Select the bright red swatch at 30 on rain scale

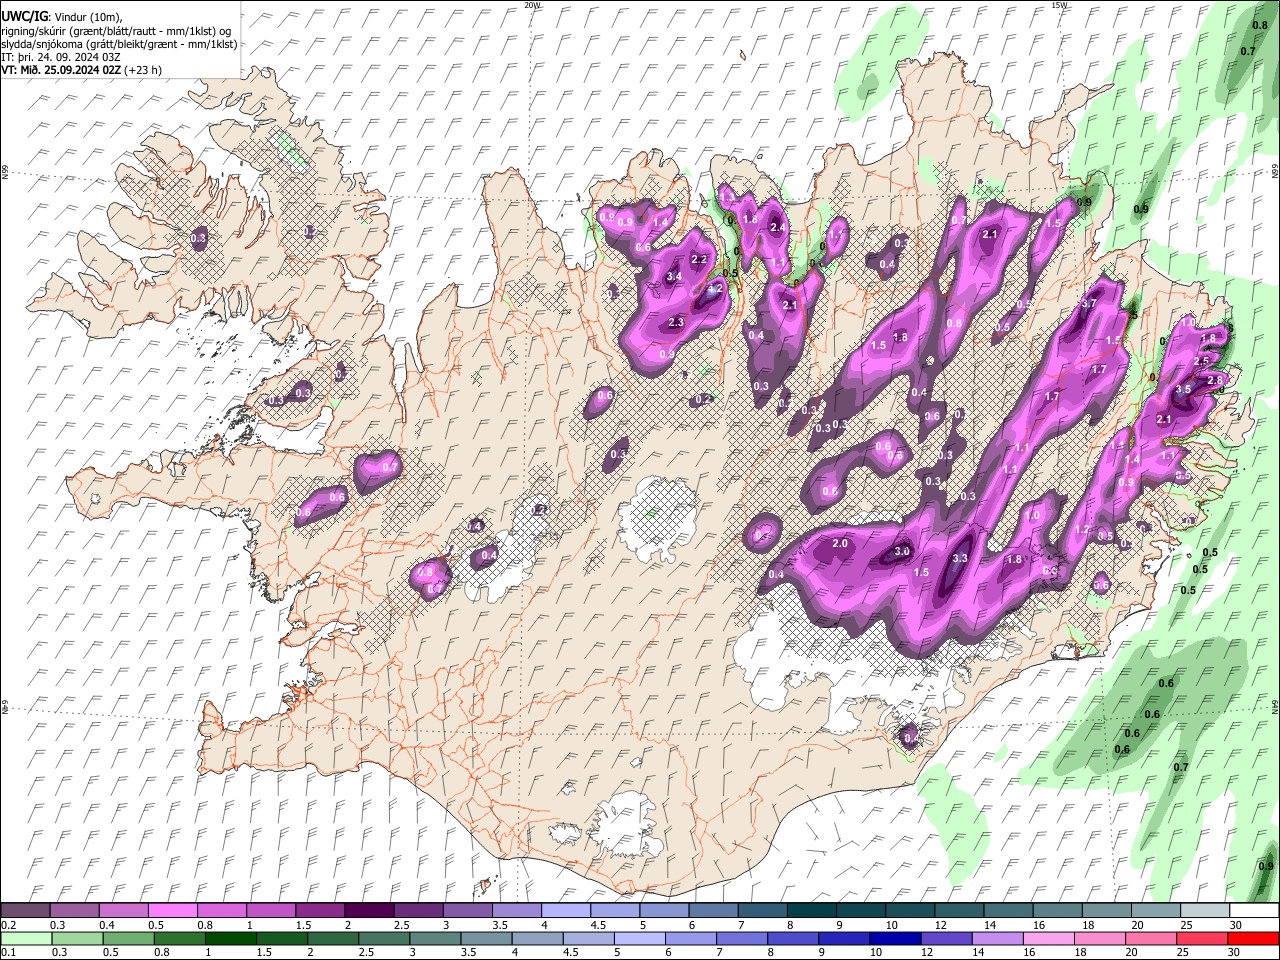point(1252,938)
